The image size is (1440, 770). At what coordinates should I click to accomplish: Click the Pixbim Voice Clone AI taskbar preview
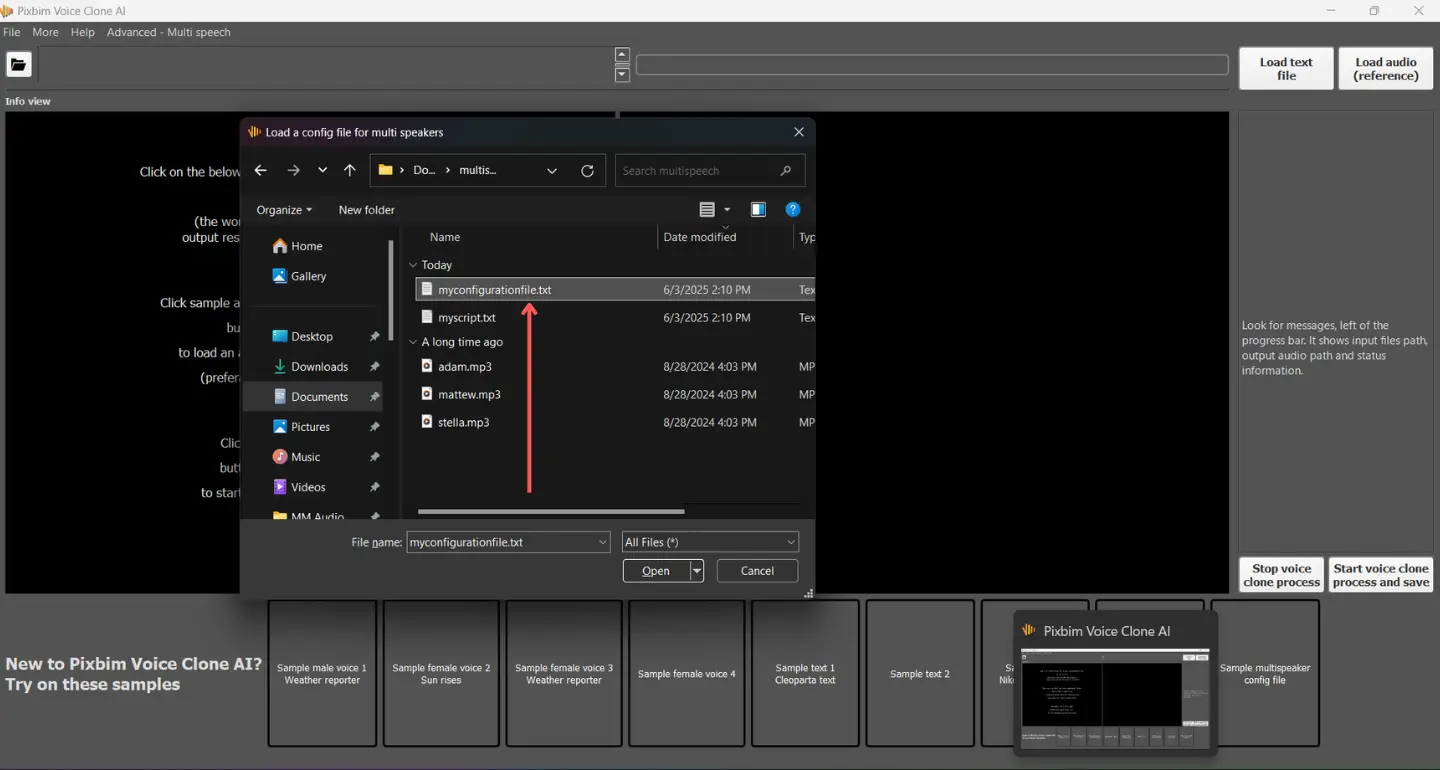coord(1115,683)
